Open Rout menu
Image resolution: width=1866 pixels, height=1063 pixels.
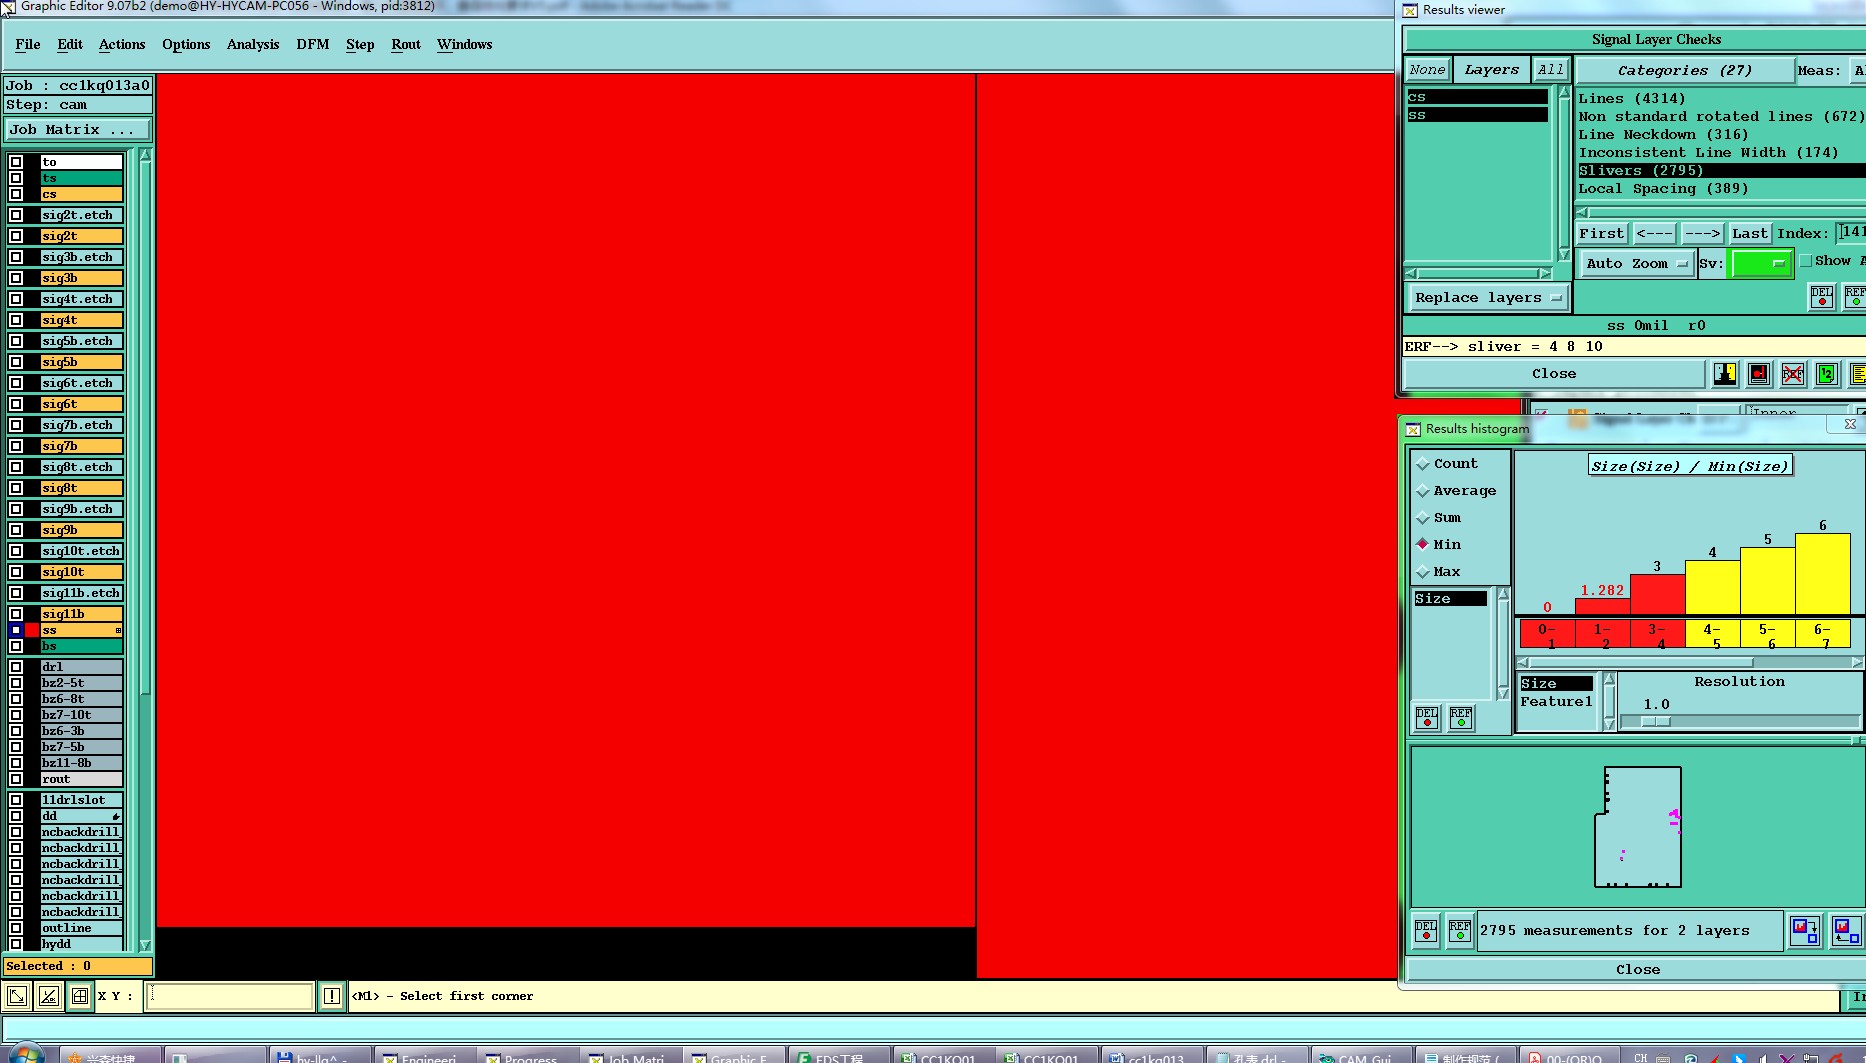406,45
